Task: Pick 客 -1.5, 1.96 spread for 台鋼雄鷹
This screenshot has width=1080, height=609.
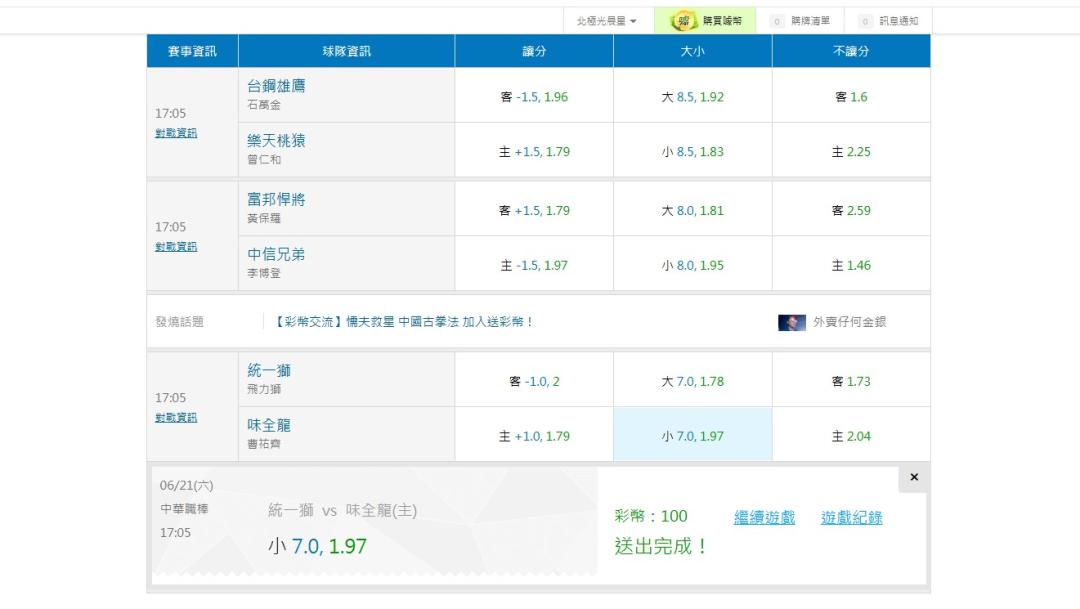Action: pyautogui.click(x=534, y=97)
